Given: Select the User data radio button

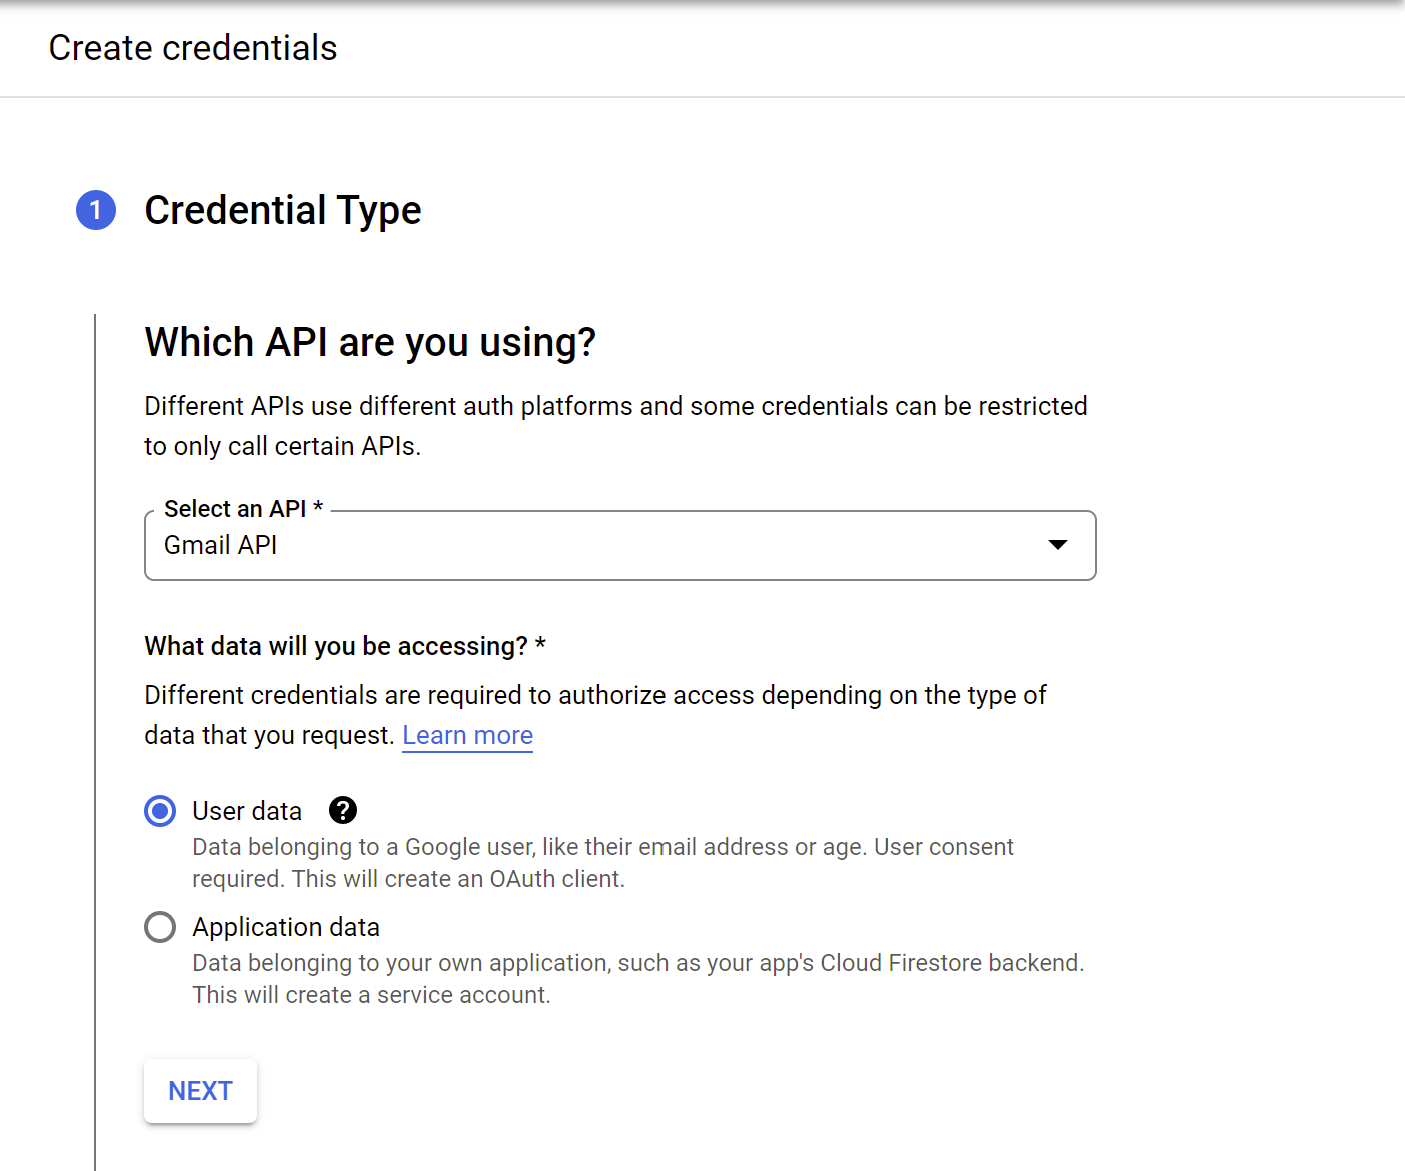Looking at the screenshot, I should click(x=160, y=811).
